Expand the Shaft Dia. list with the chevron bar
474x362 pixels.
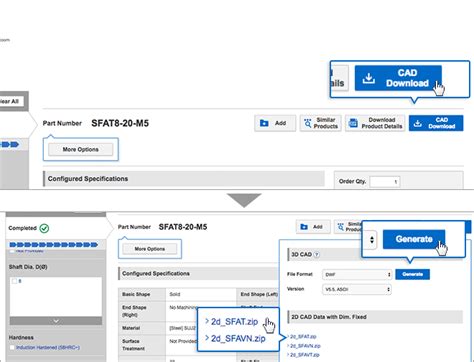56,321
